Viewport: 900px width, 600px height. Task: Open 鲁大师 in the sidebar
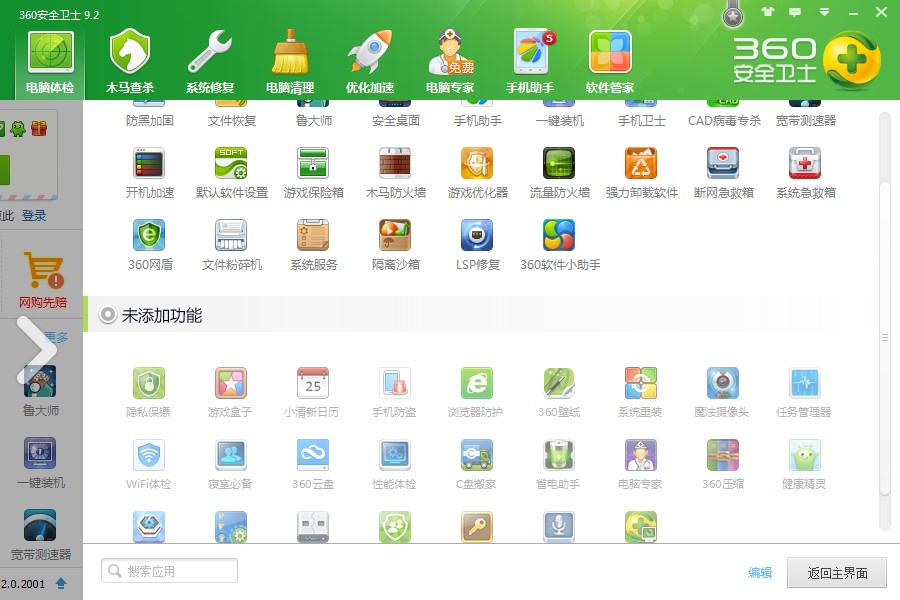[x=41, y=391]
